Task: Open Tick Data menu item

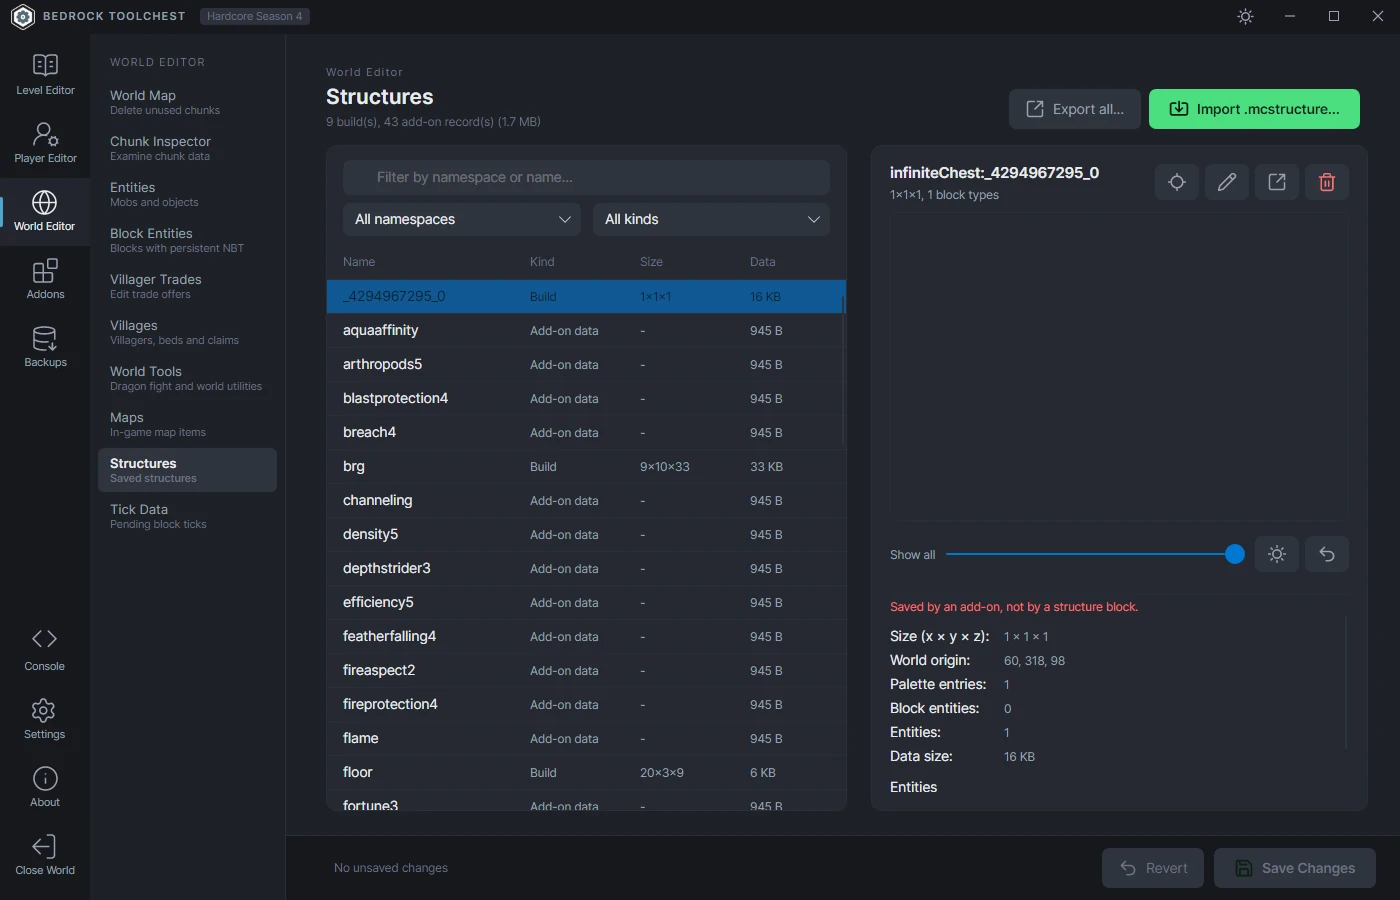Action: [x=187, y=516]
